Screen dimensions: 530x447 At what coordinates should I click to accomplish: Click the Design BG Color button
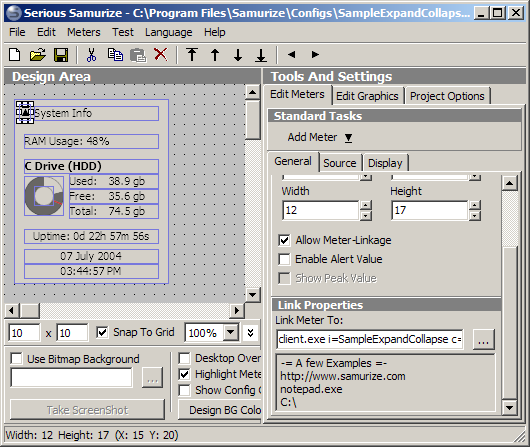coord(220,410)
